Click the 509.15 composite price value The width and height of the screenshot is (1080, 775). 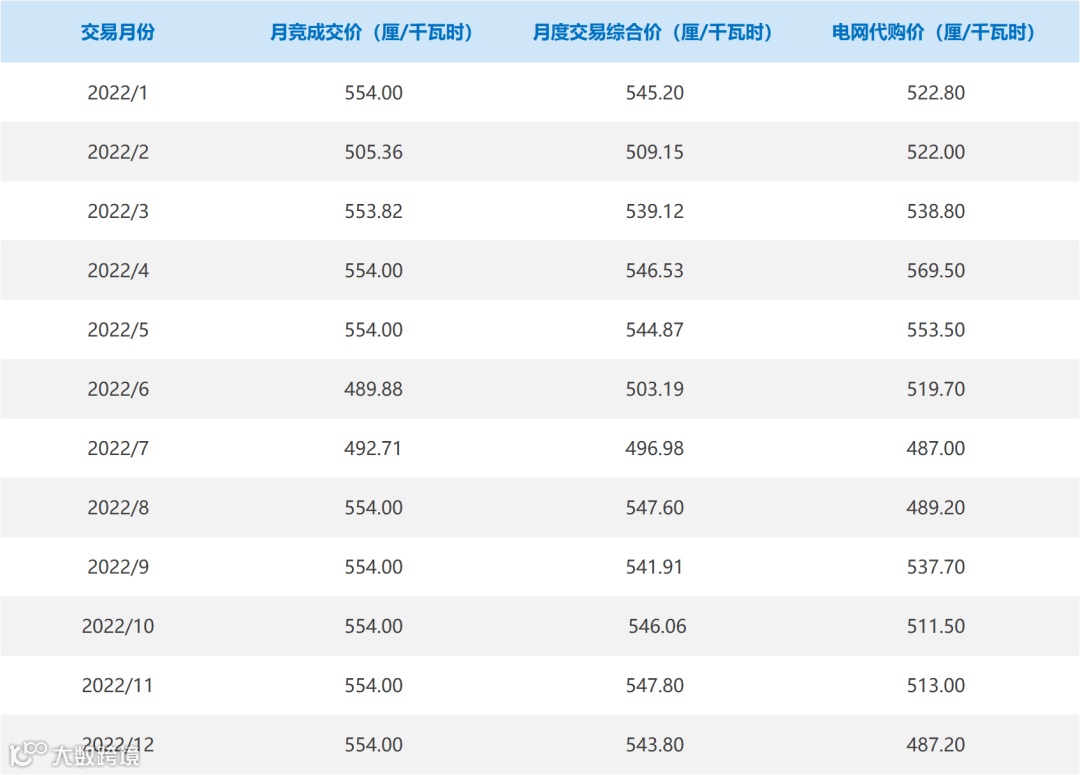click(654, 152)
